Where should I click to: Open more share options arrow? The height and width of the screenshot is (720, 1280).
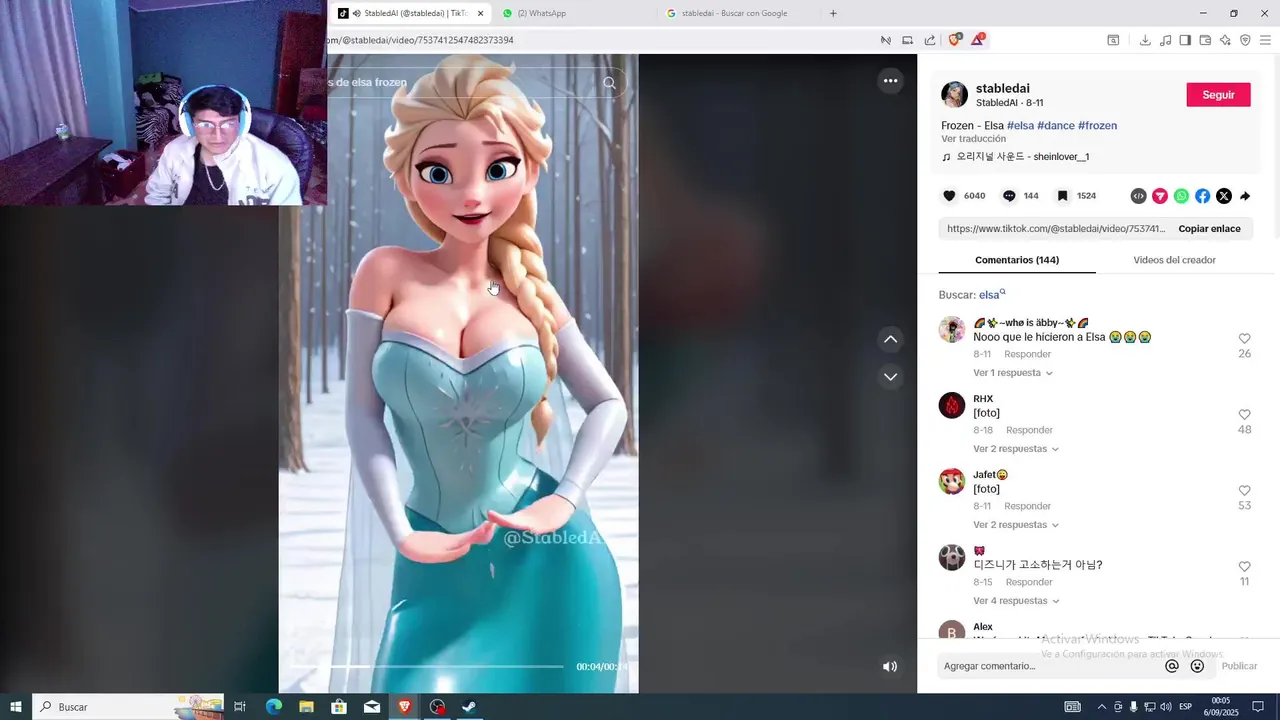[x=1245, y=196]
